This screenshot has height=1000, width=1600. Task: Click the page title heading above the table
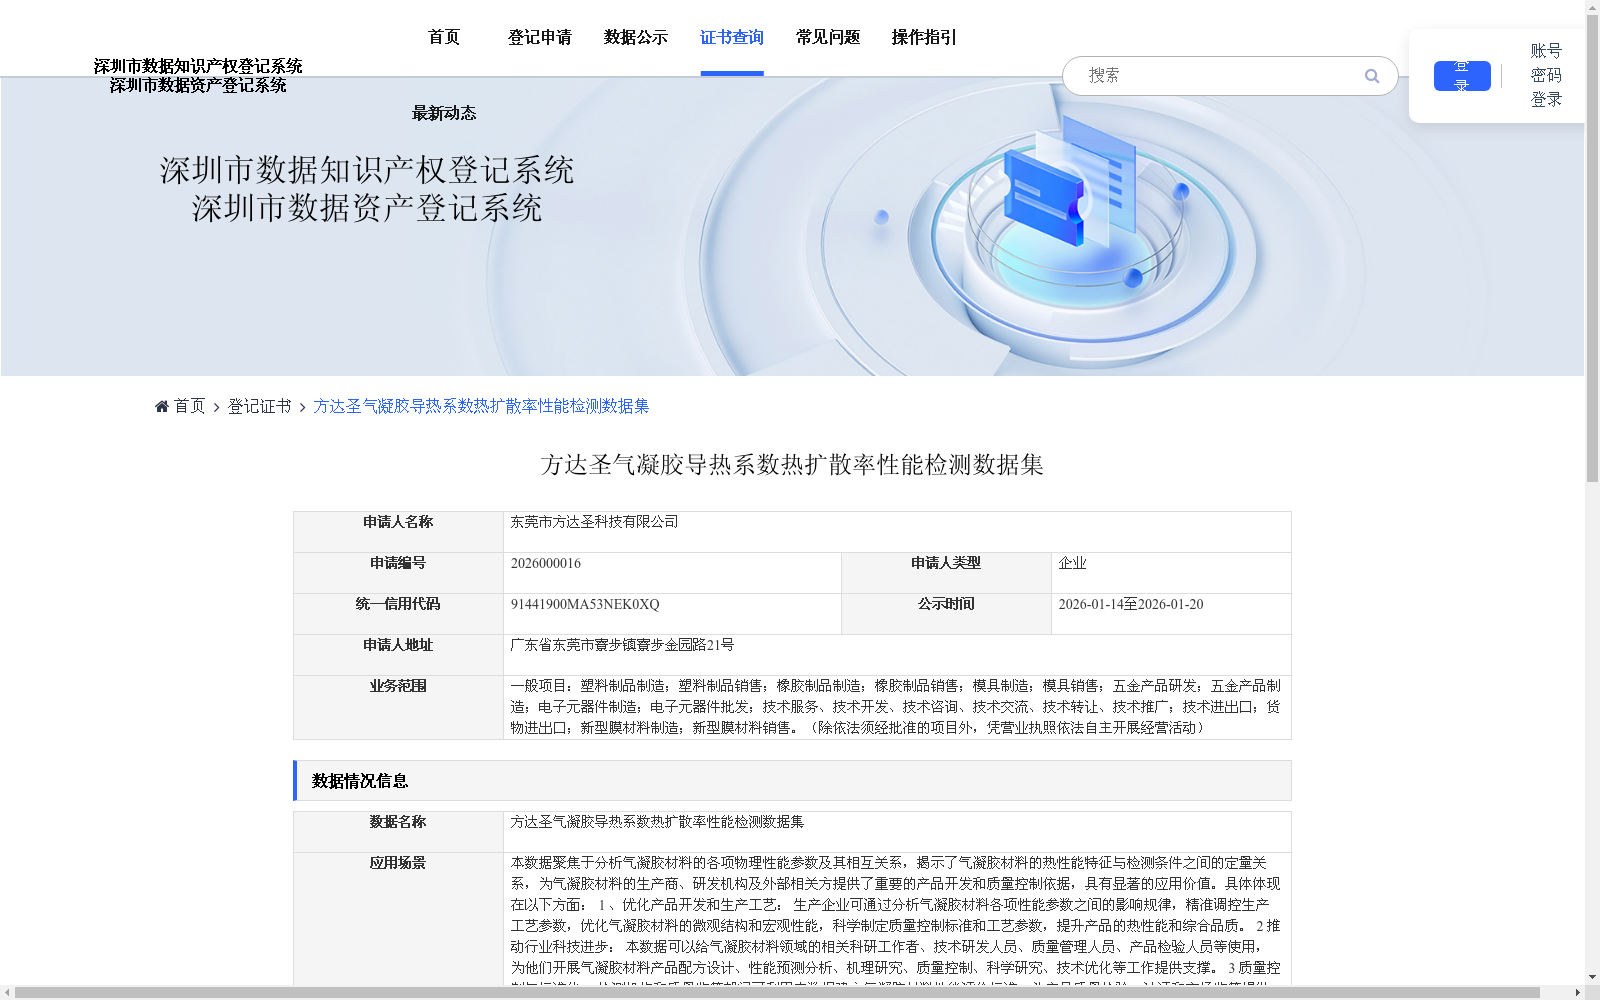click(x=792, y=465)
